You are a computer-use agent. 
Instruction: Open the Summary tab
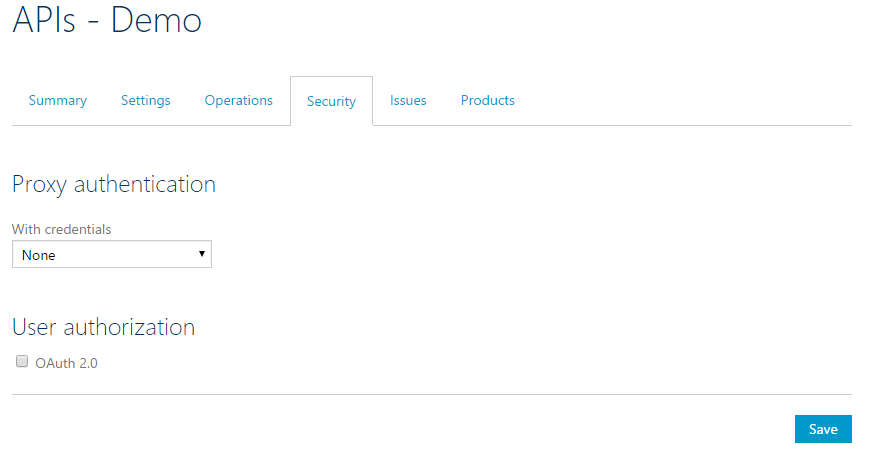(x=58, y=100)
